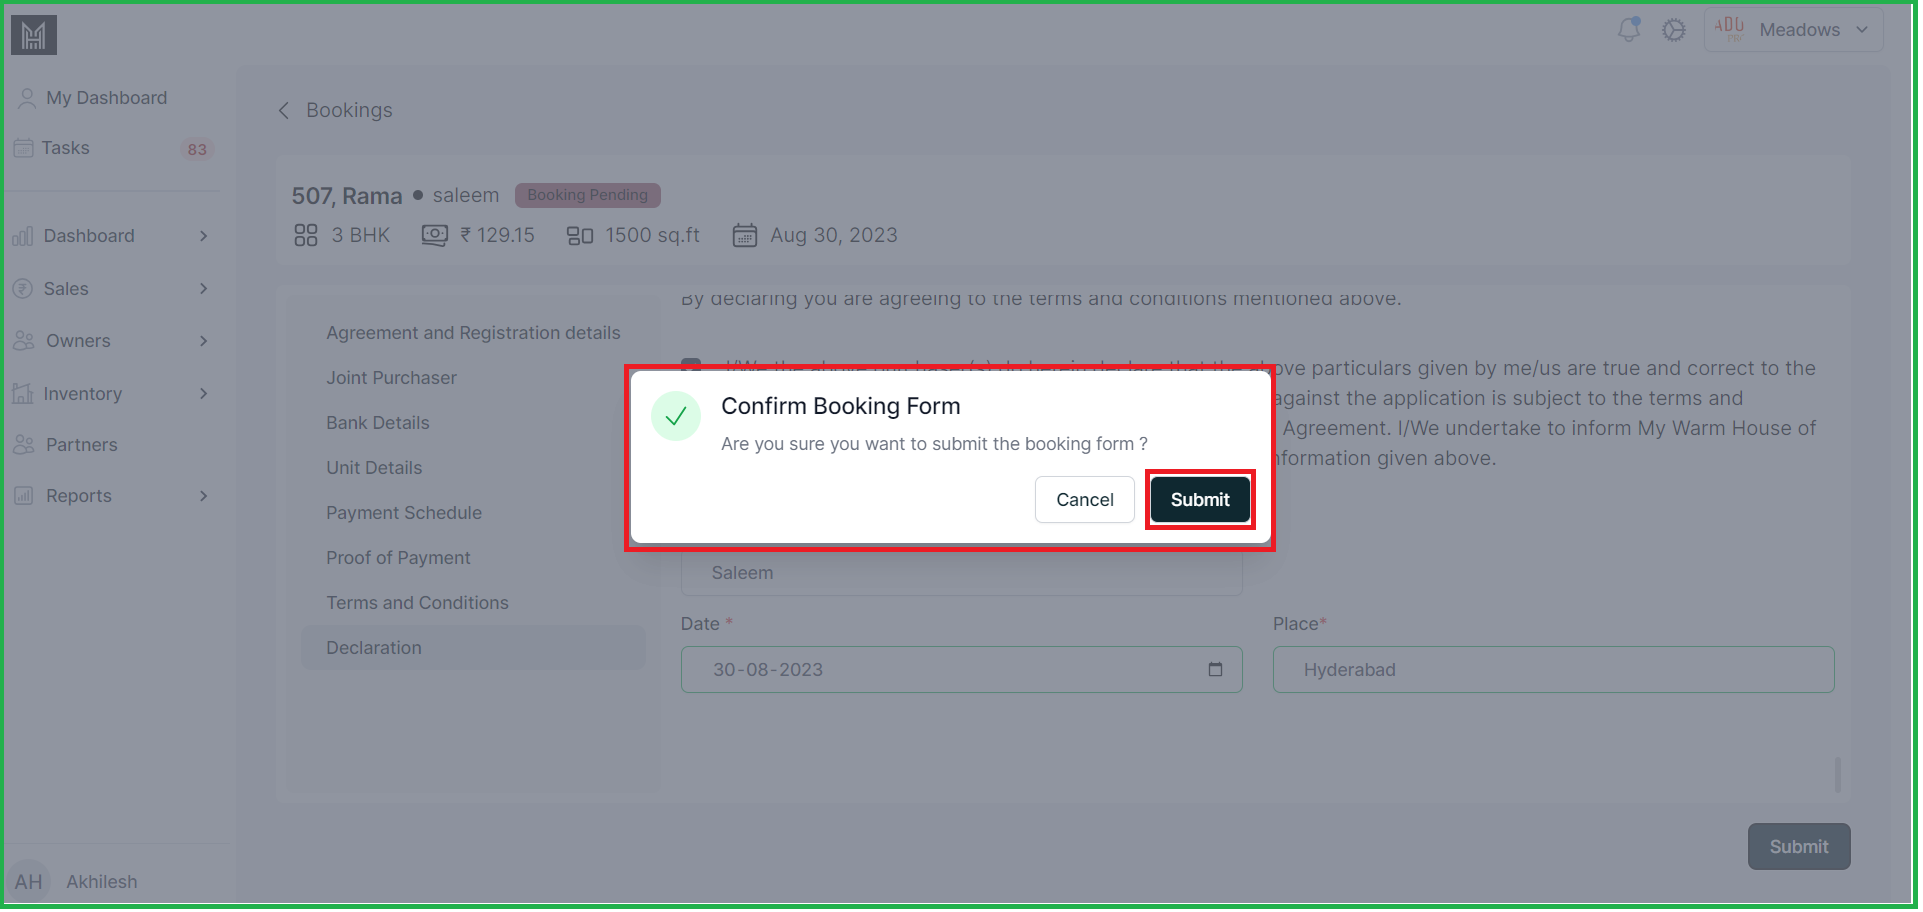Open Inventory in sidebar
This screenshot has height=912, width=1923.
[x=83, y=394]
